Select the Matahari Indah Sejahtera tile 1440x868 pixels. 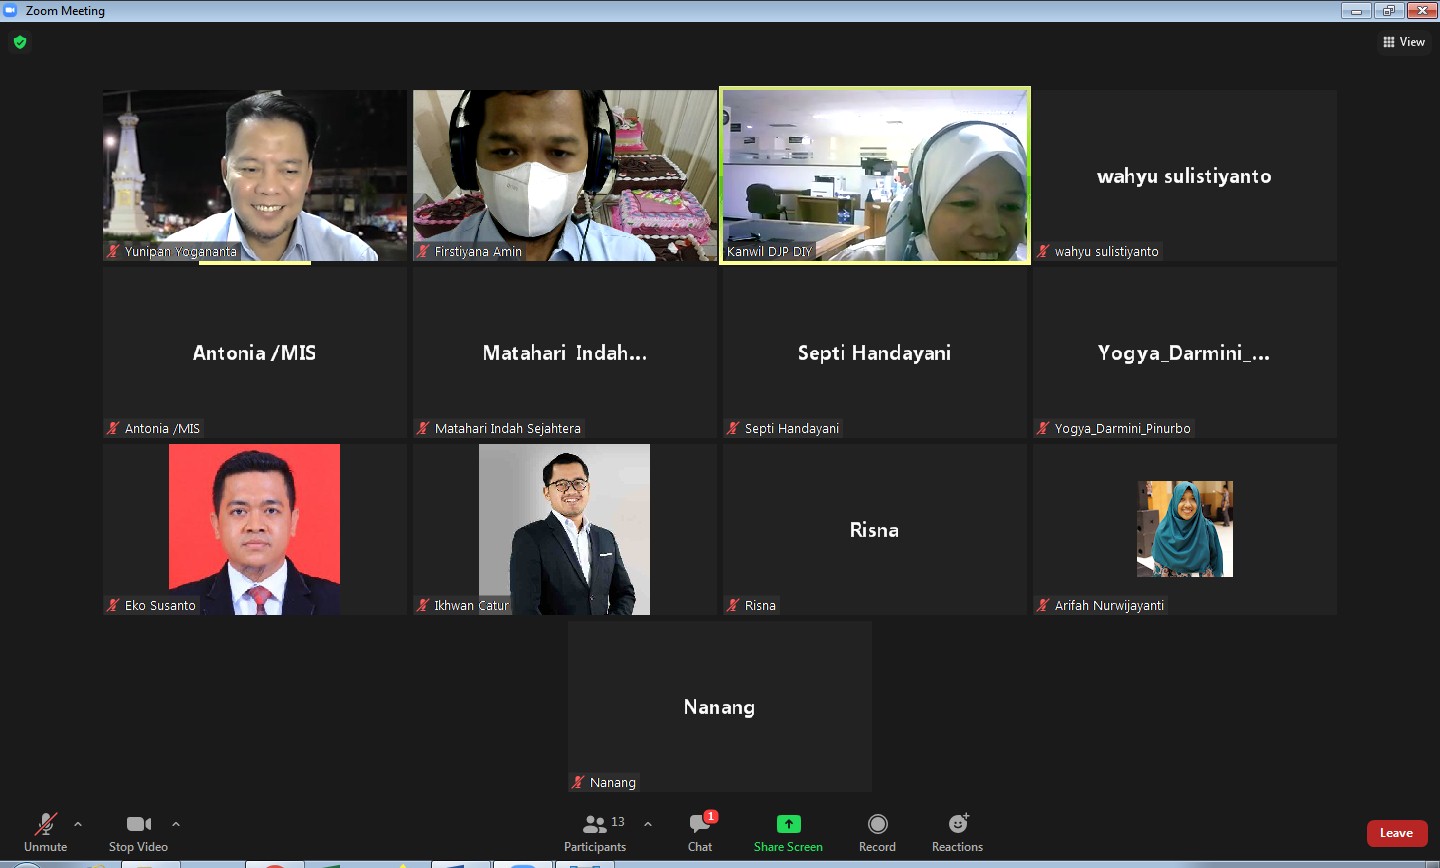(x=565, y=353)
